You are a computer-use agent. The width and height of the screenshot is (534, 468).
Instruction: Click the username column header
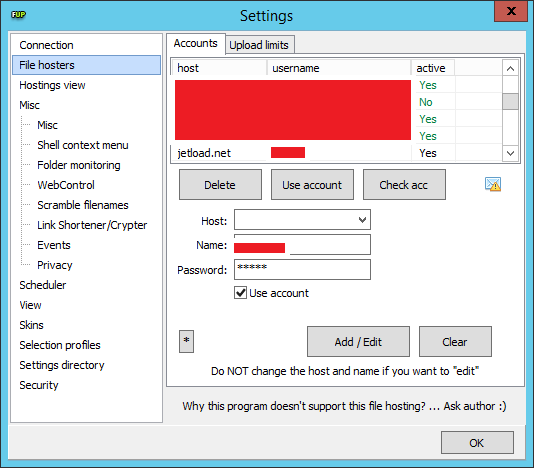coord(339,68)
